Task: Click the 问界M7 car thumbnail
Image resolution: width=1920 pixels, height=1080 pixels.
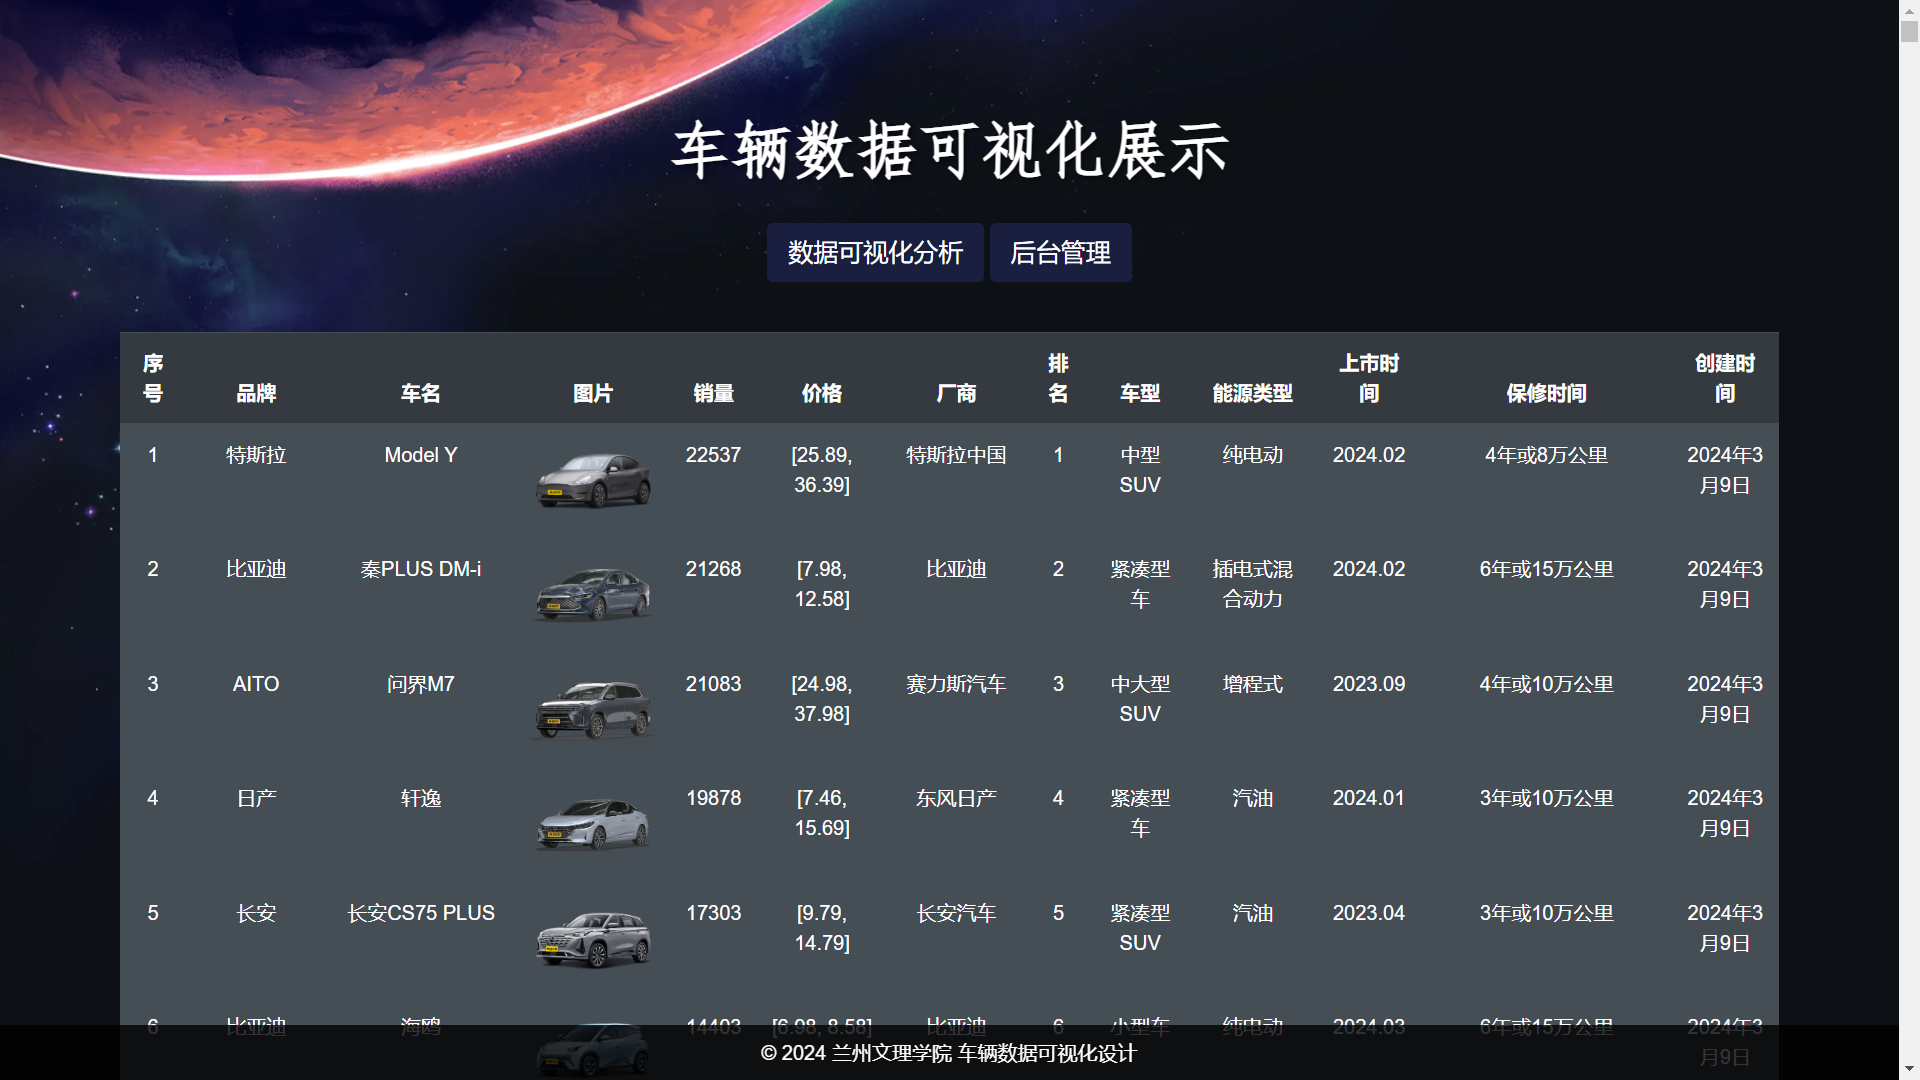Action: pos(593,709)
